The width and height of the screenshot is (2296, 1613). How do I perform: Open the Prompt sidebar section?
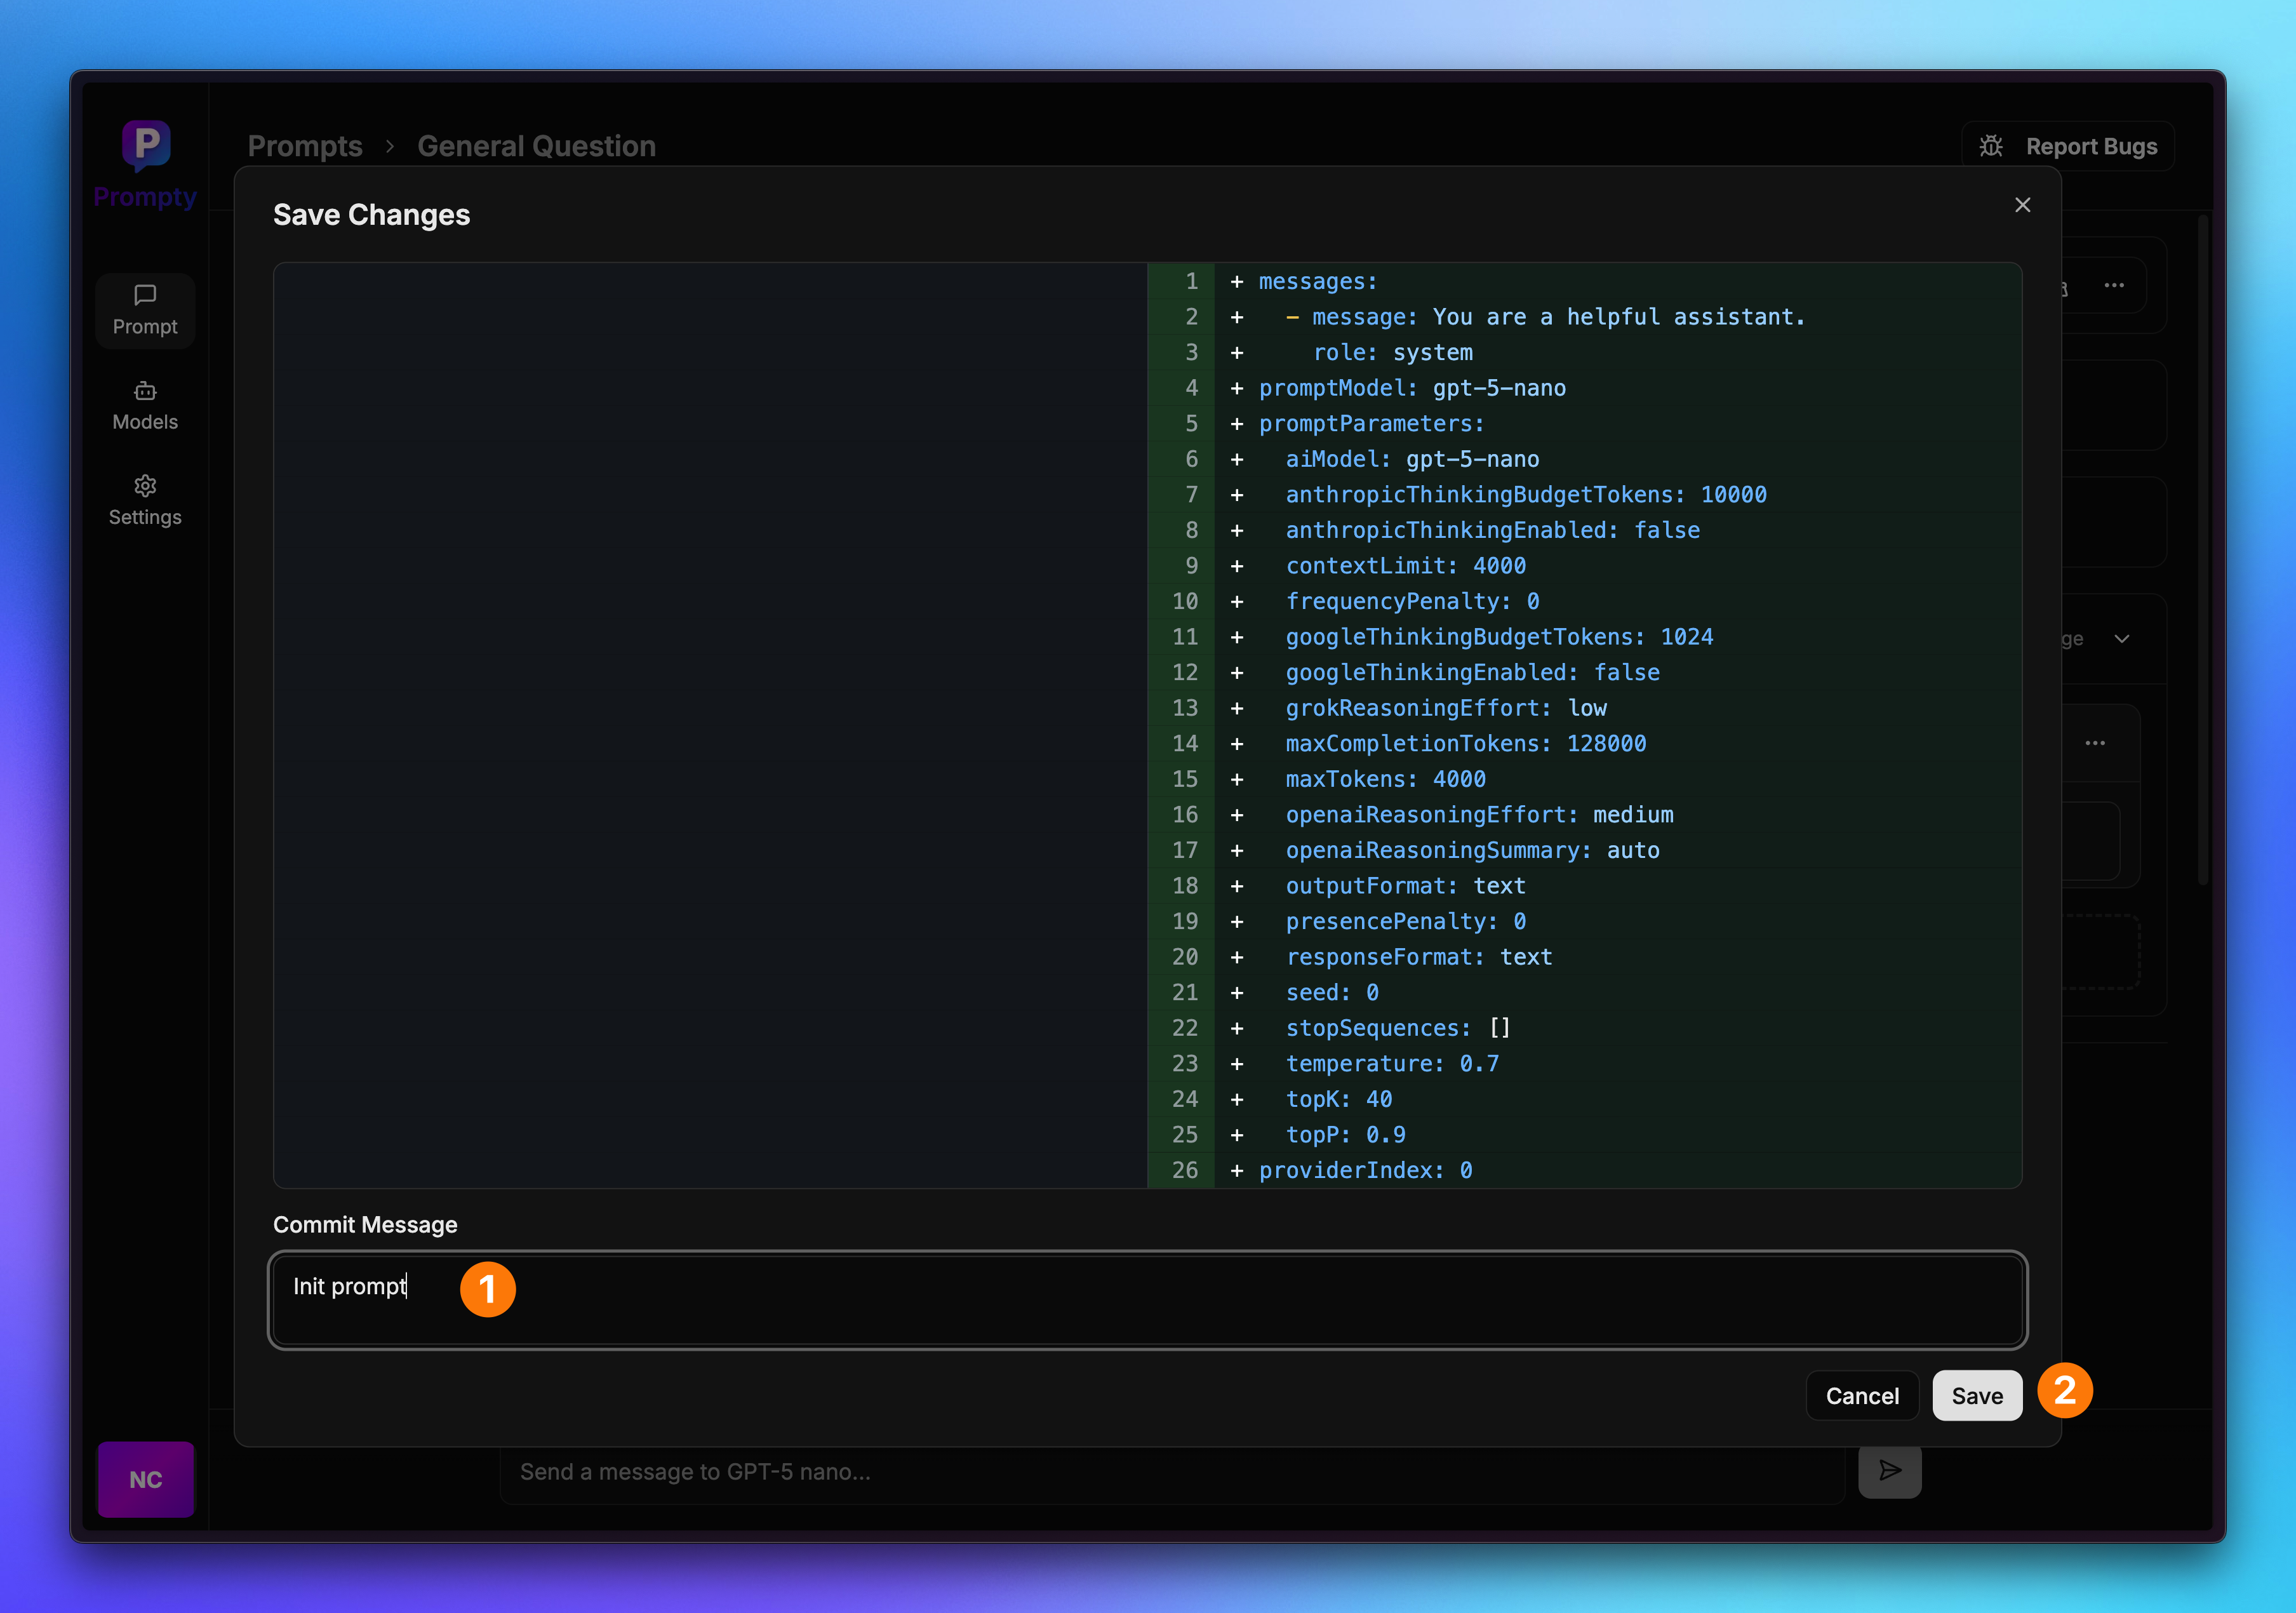point(145,310)
